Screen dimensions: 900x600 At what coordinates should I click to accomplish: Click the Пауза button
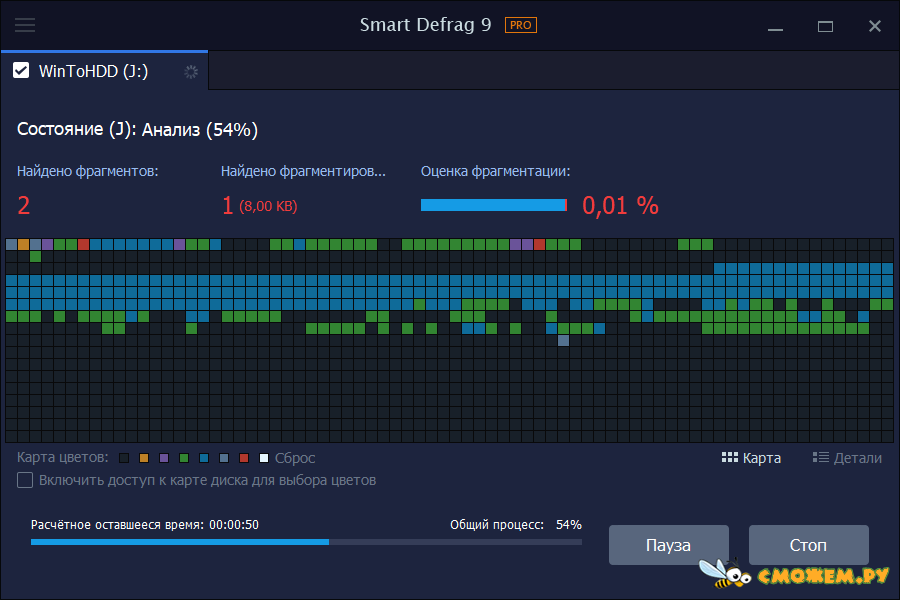[669, 545]
